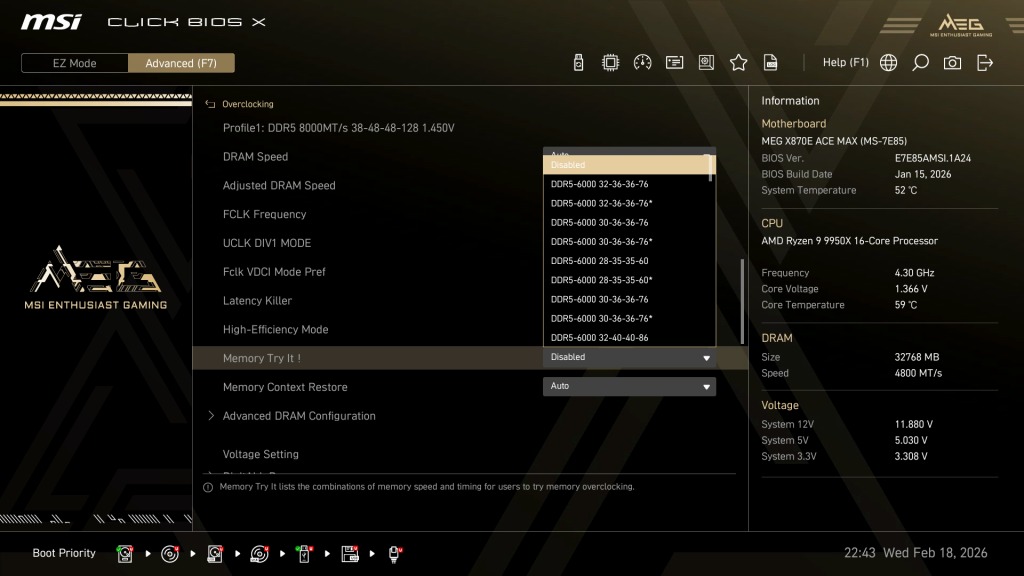Click the Boot Priority label
Image resolution: width=1024 pixels, height=576 pixels.
(64, 553)
